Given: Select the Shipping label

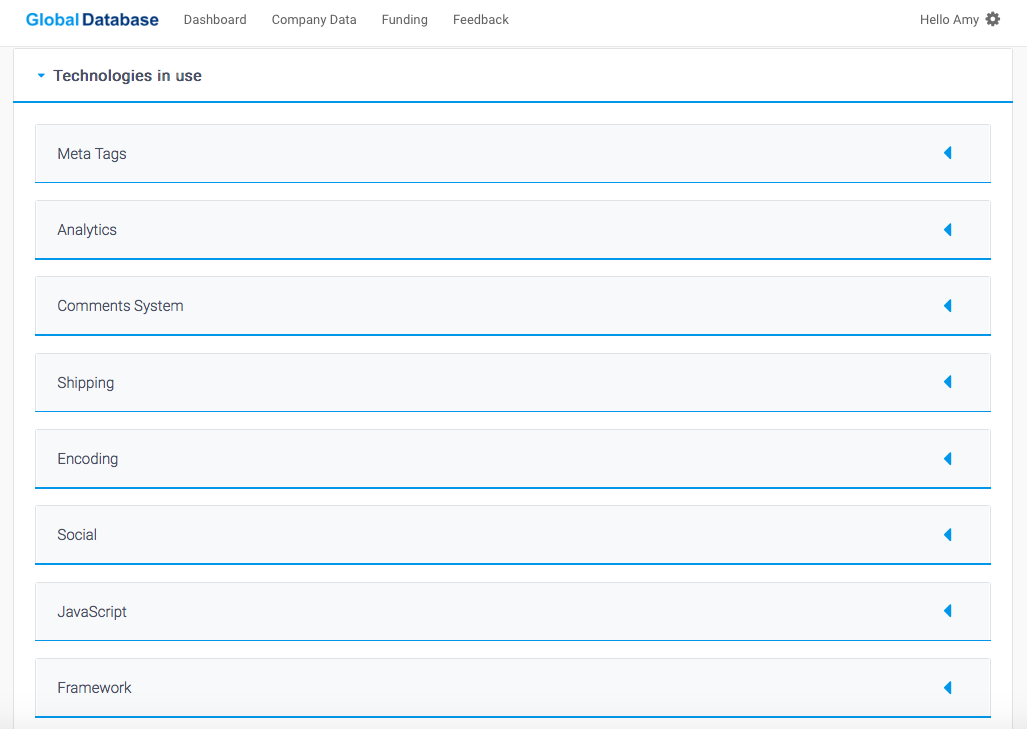Looking at the screenshot, I should 85,383.
